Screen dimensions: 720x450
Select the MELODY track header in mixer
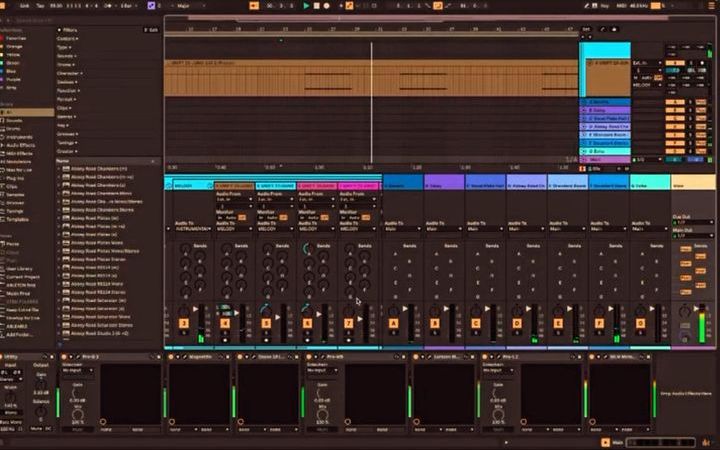(x=186, y=185)
